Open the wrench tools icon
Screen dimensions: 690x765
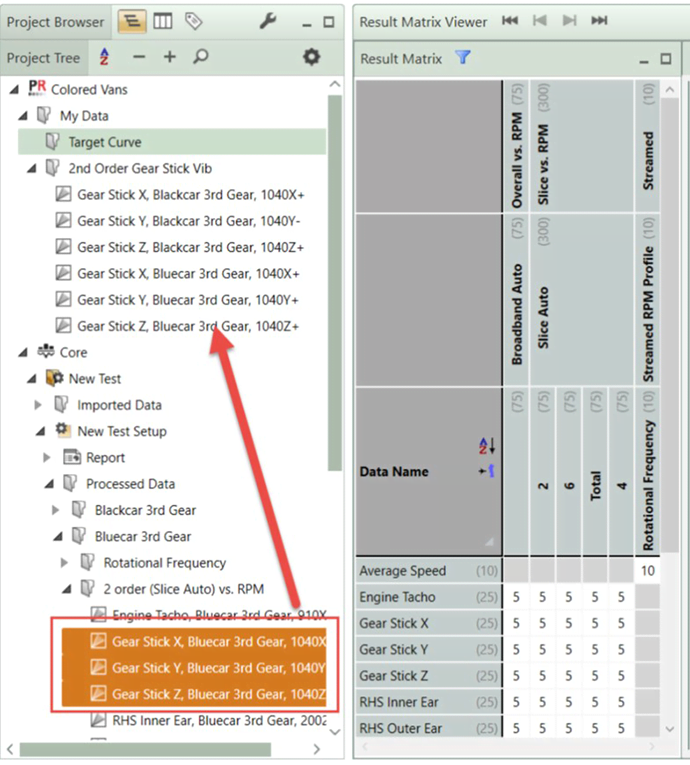(x=267, y=21)
